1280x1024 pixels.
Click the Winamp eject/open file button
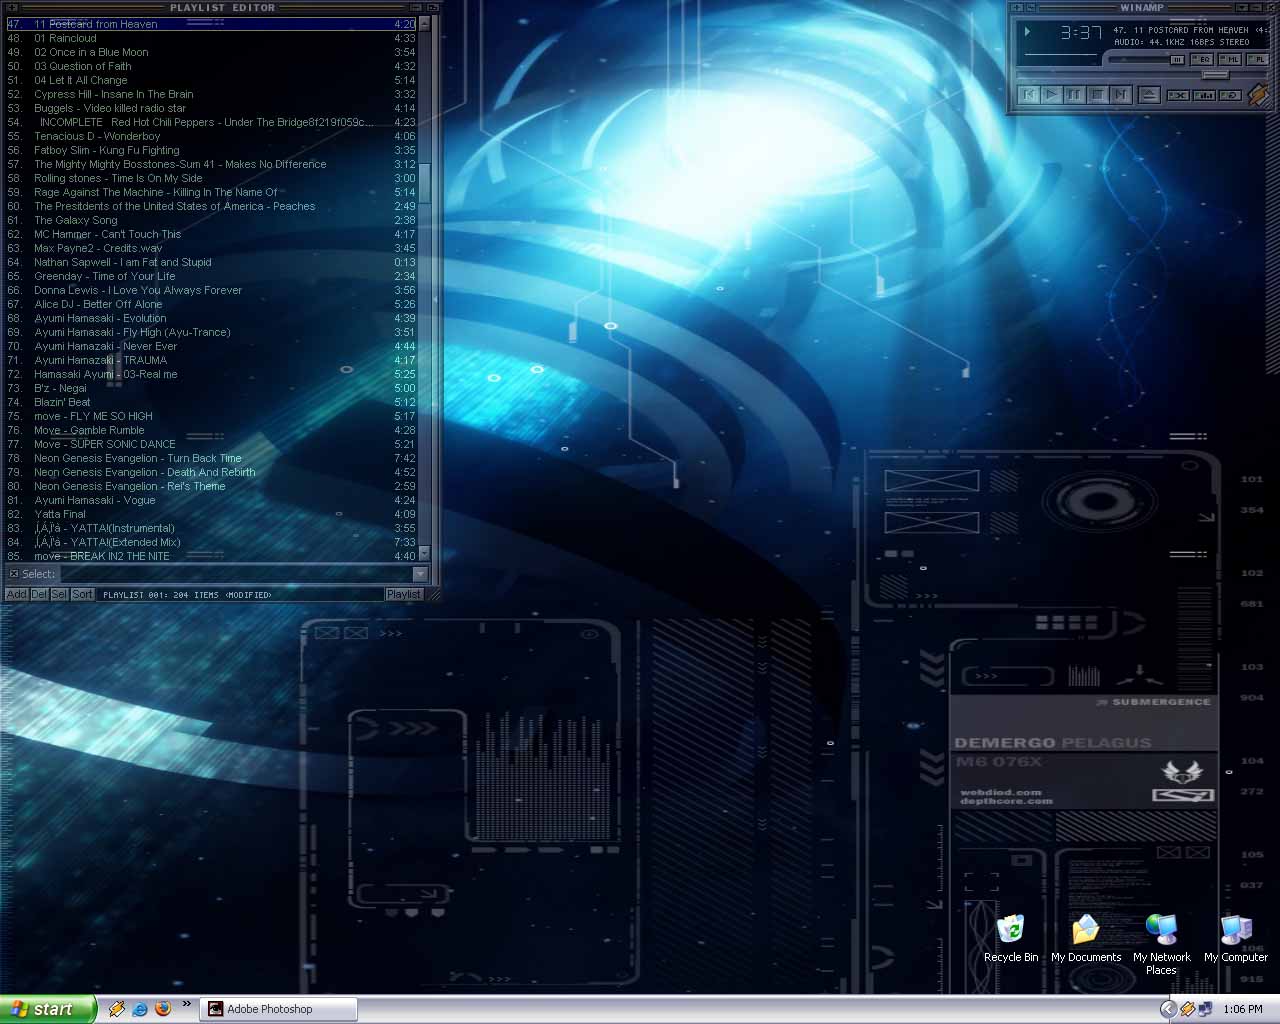pyautogui.click(x=1149, y=95)
